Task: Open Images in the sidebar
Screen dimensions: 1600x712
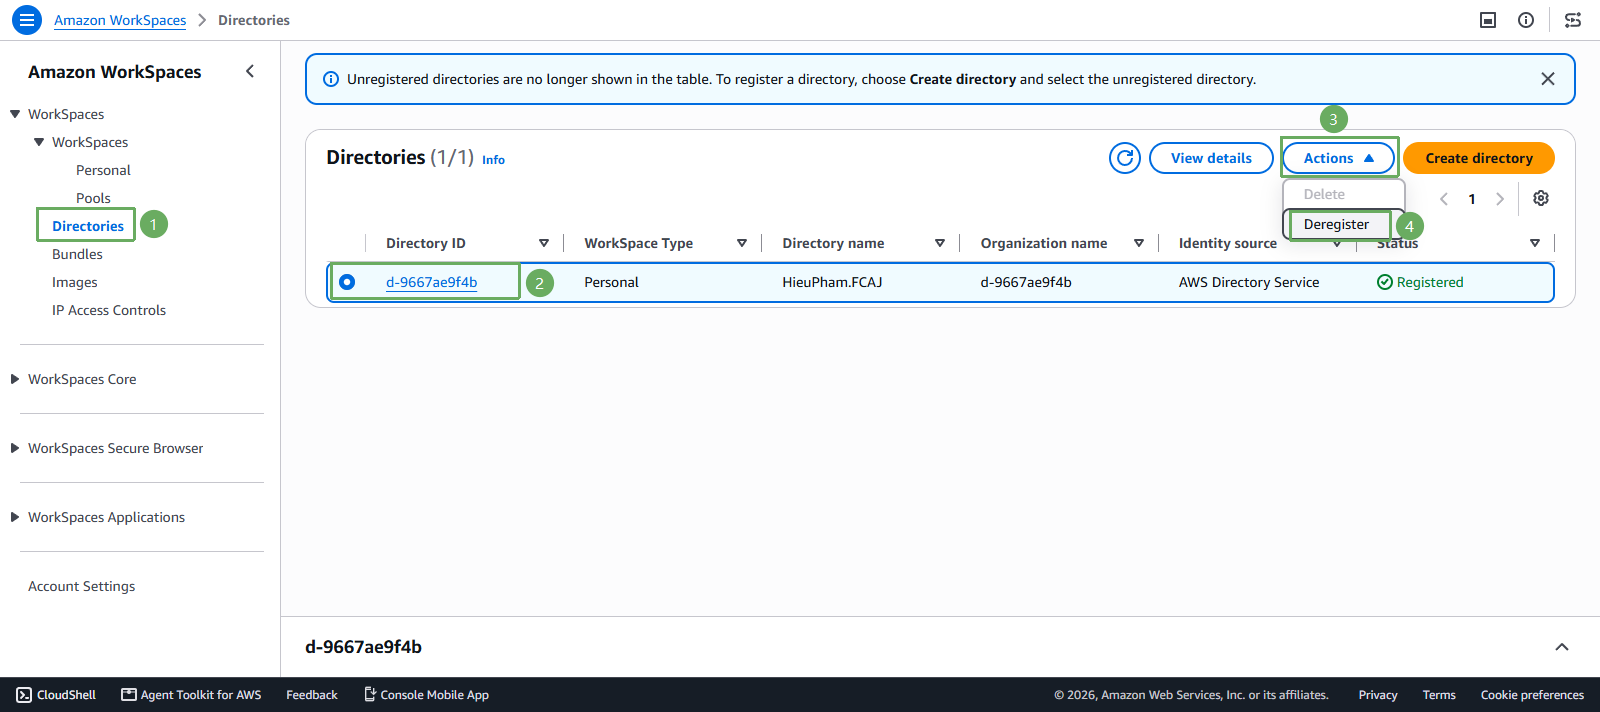Action: click(x=75, y=282)
